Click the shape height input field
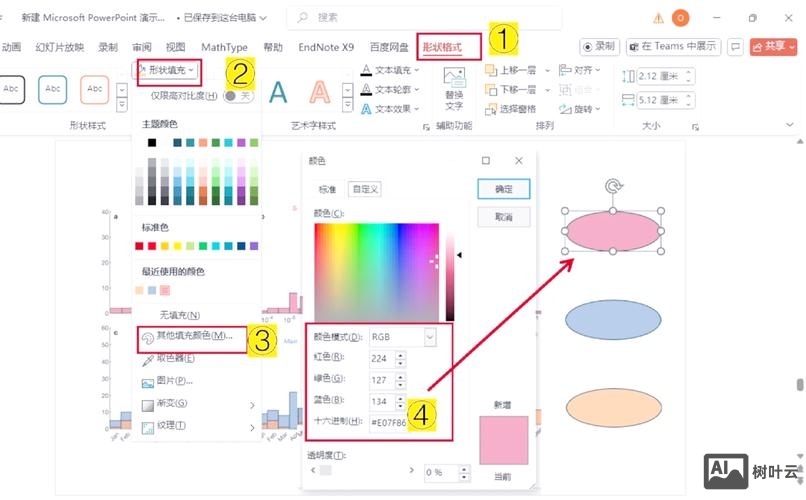Image resolution: width=806 pixels, height=500 pixels. [661, 76]
